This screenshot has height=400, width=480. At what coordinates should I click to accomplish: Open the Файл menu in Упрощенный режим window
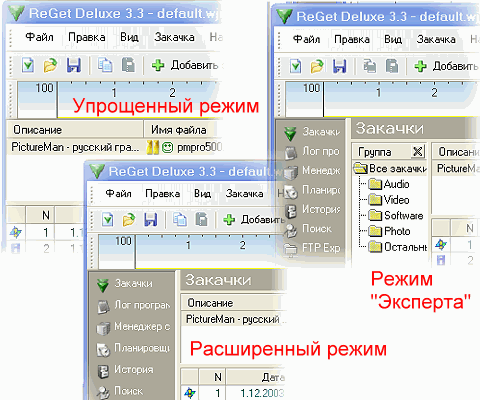pos(39,37)
